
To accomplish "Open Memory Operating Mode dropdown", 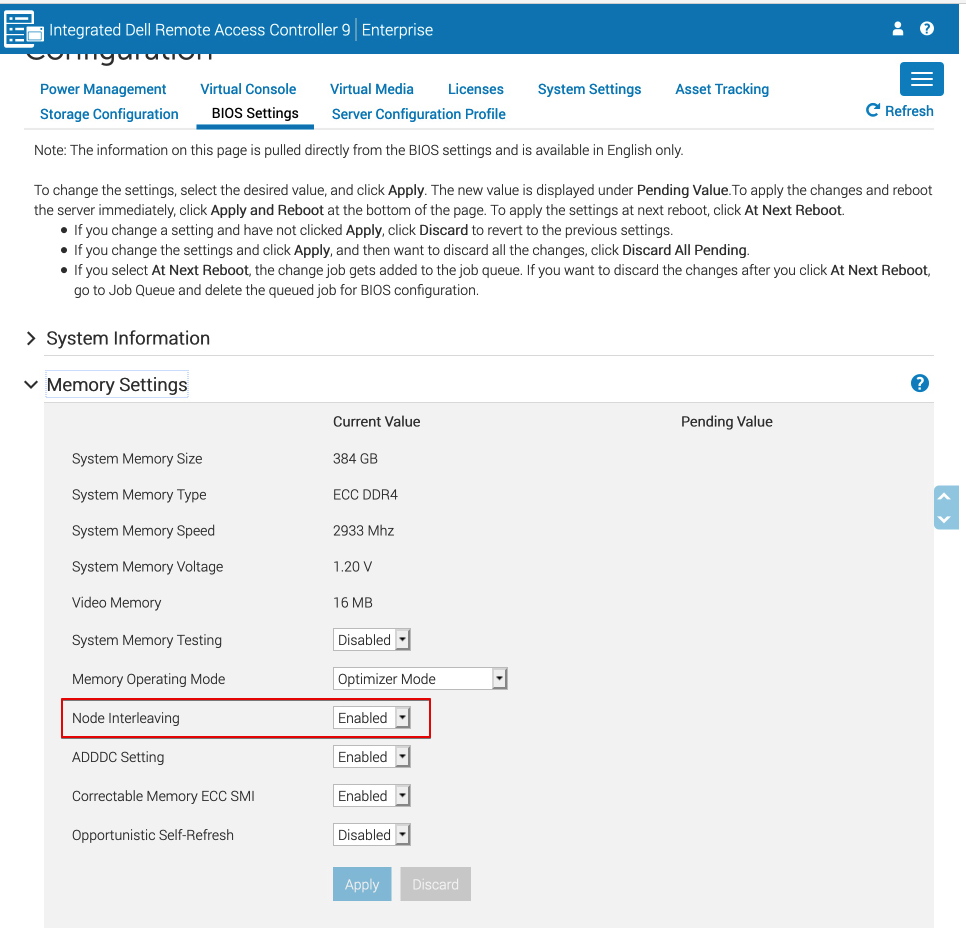I will point(420,678).
